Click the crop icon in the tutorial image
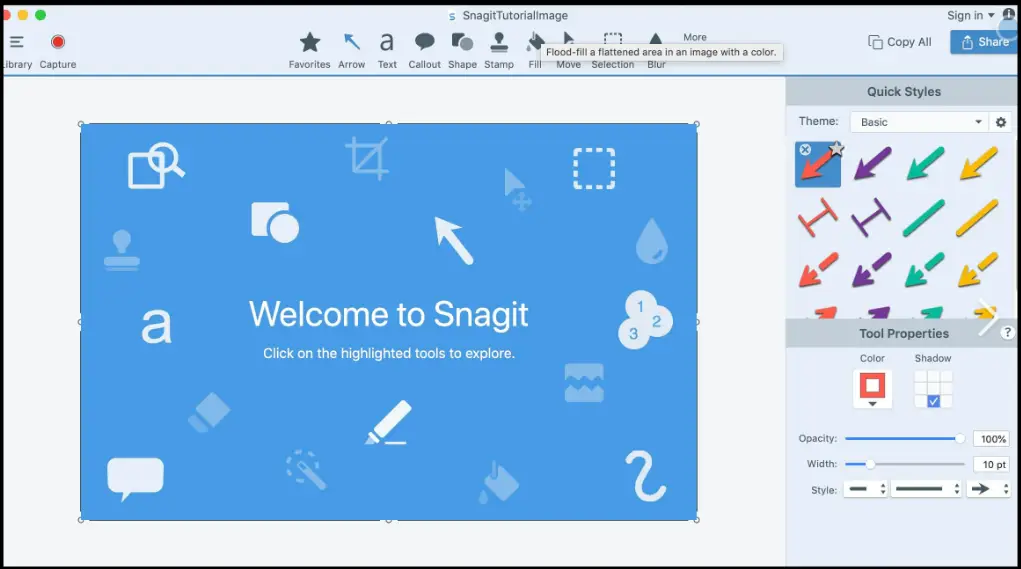This screenshot has height=569, width=1021. coord(367,158)
